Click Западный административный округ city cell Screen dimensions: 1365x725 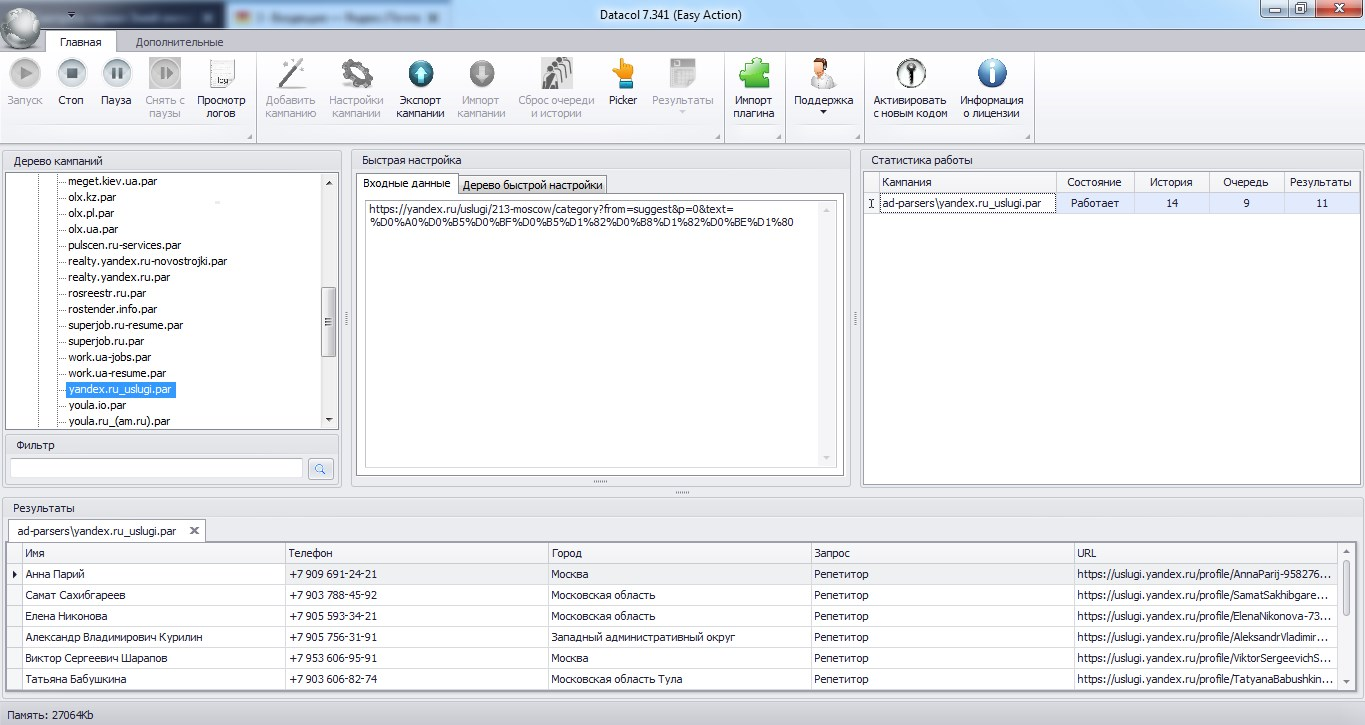tap(679, 637)
